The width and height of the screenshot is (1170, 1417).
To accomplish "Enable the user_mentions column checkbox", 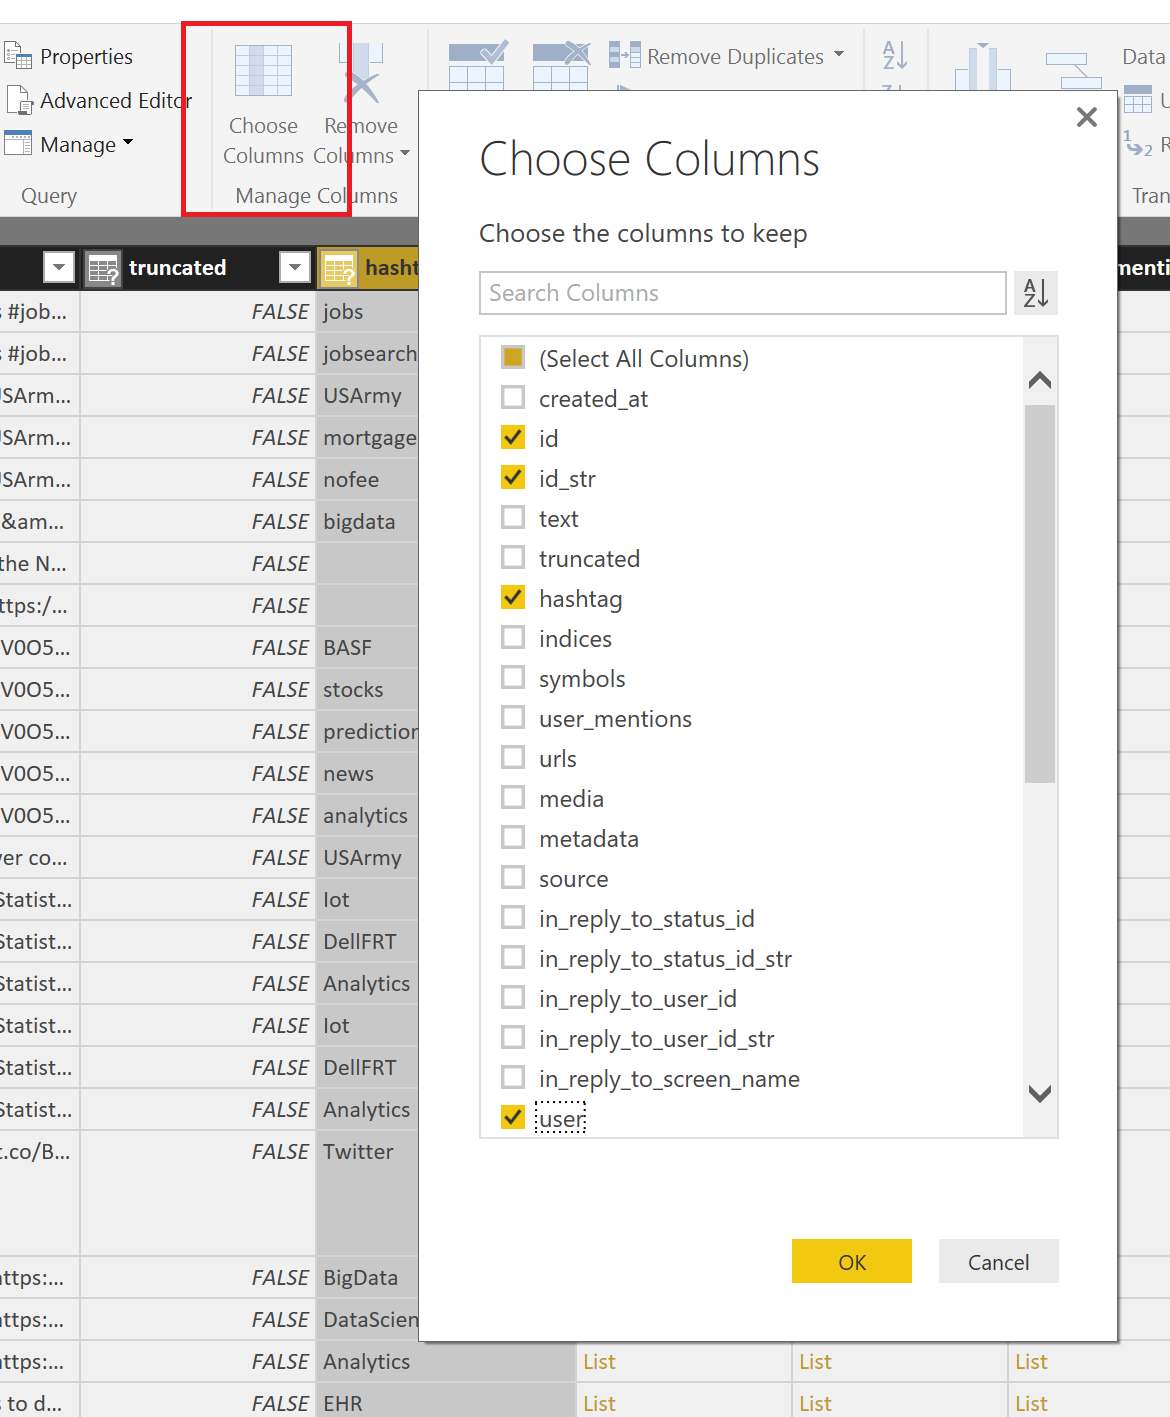I will tap(513, 718).
